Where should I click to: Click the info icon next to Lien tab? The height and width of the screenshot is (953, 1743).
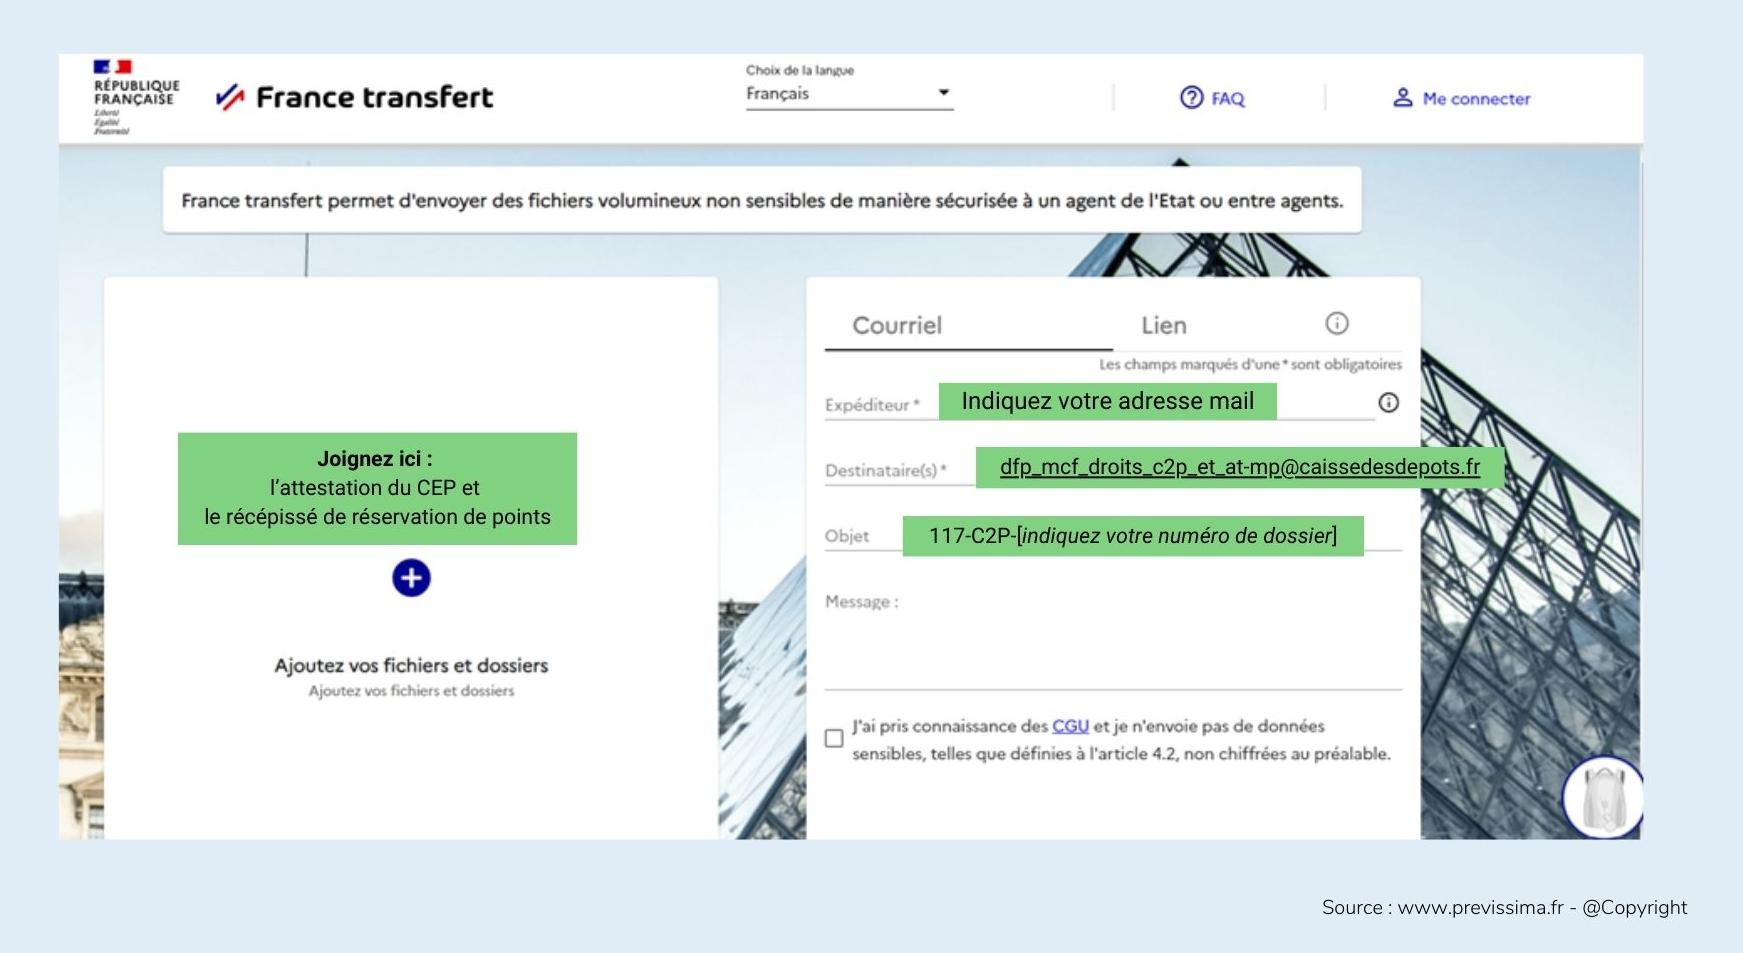pyautogui.click(x=1336, y=323)
